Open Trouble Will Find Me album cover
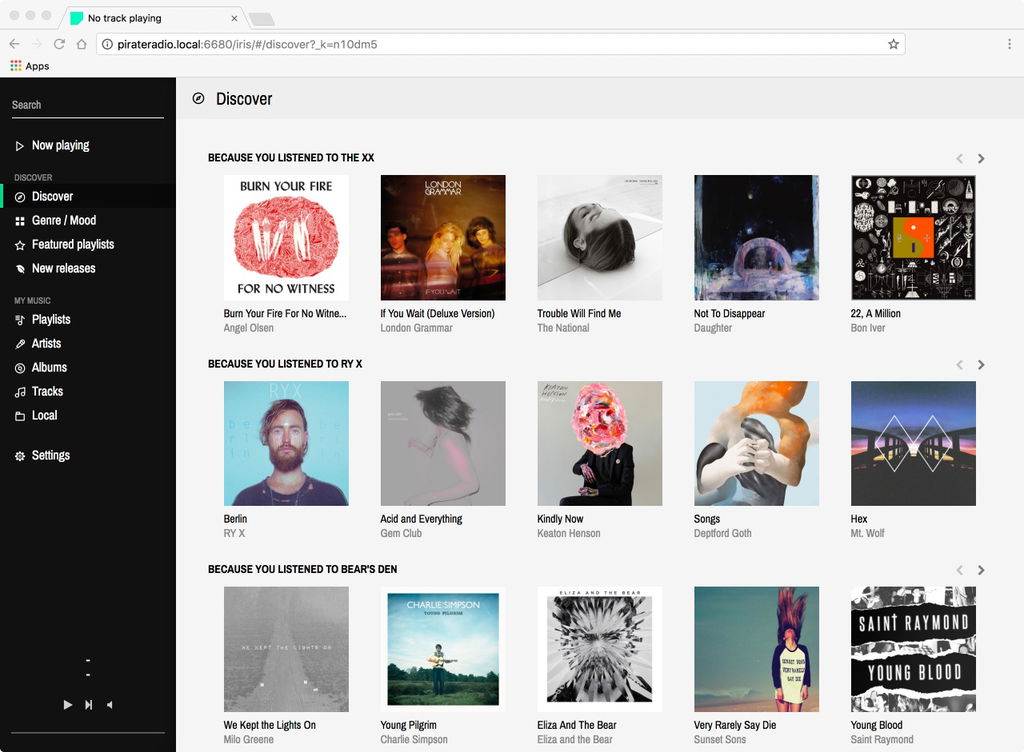This screenshot has width=1024, height=752. [600, 238]
